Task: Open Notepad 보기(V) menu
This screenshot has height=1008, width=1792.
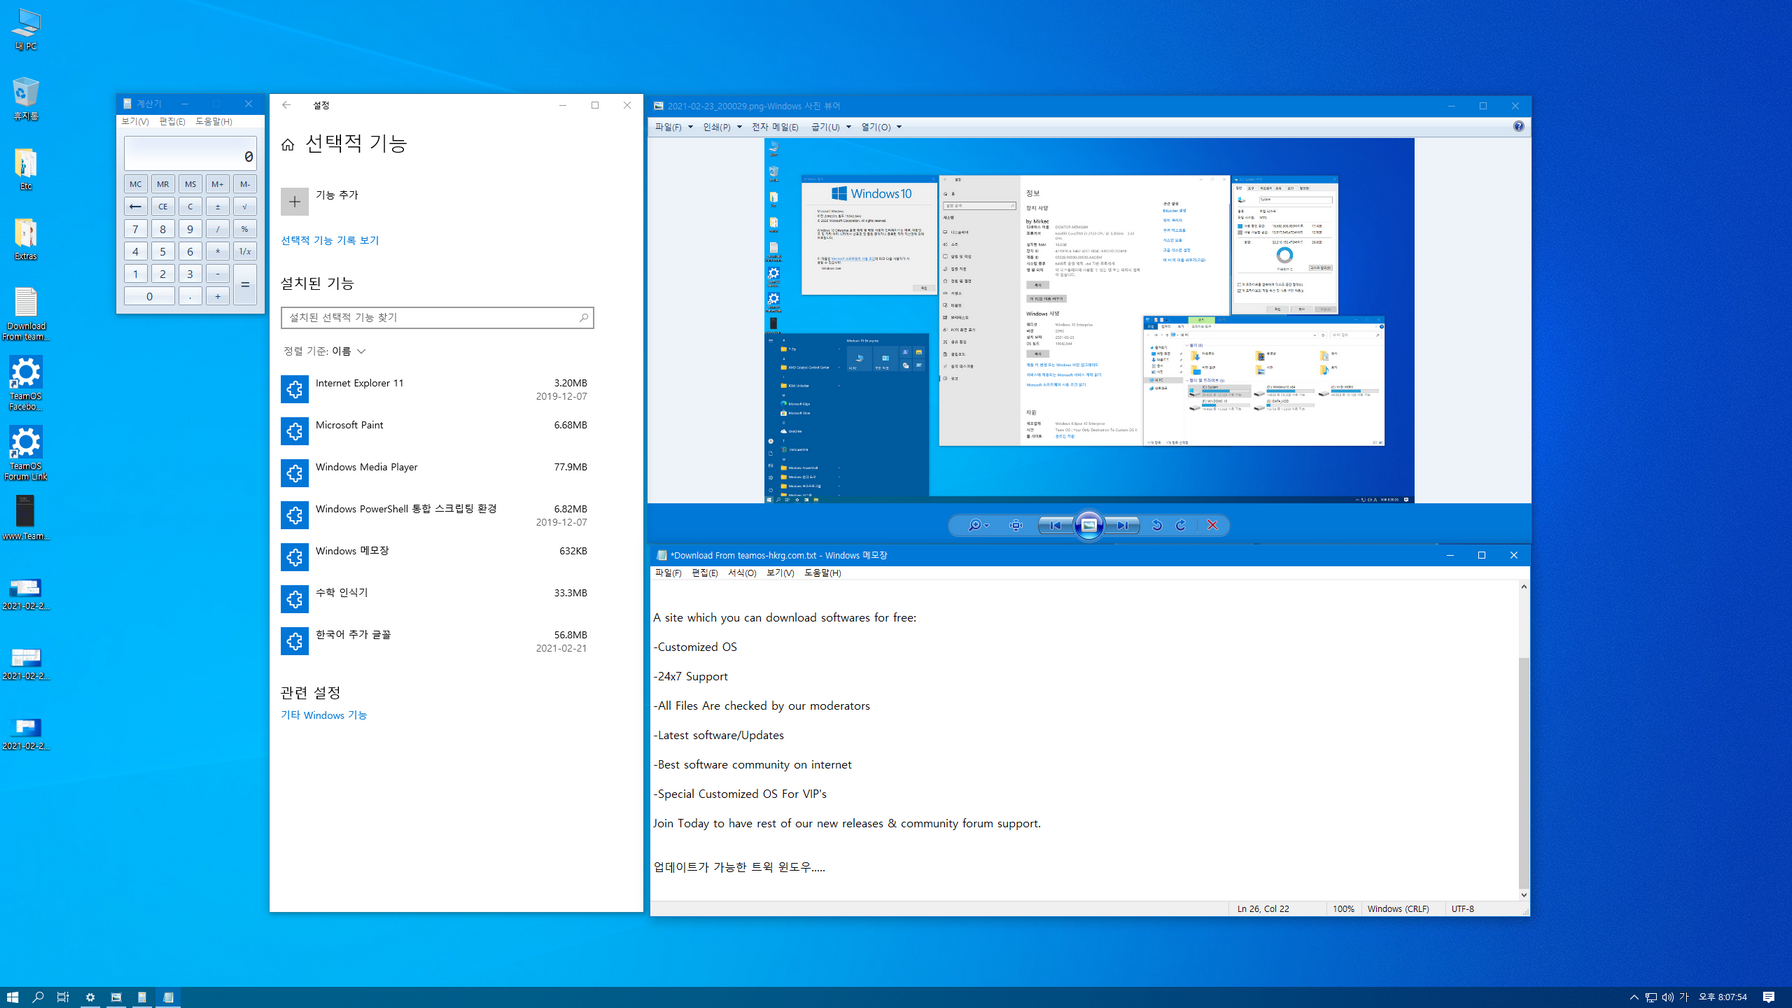Action: pyautogui.click(x=780, y=573)
